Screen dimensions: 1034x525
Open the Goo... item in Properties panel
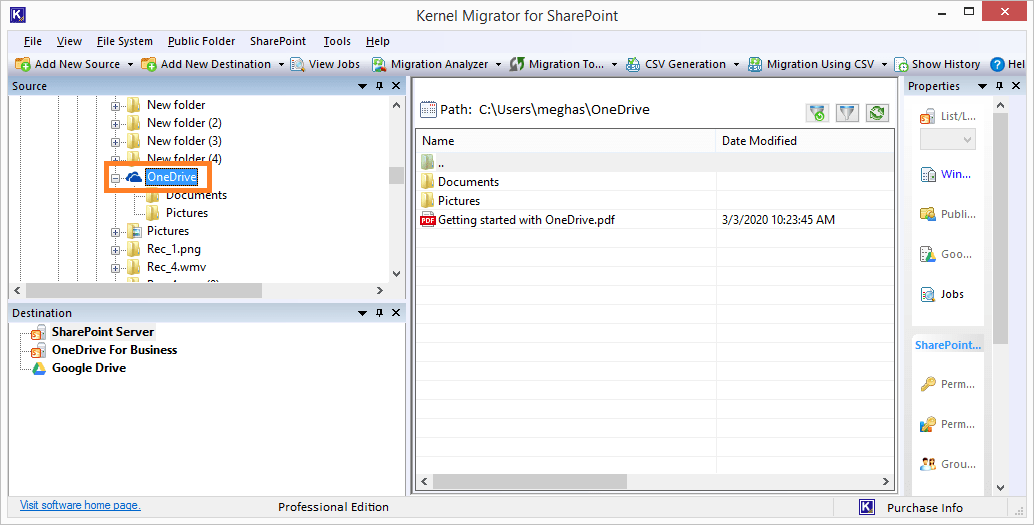click(946, 254)
